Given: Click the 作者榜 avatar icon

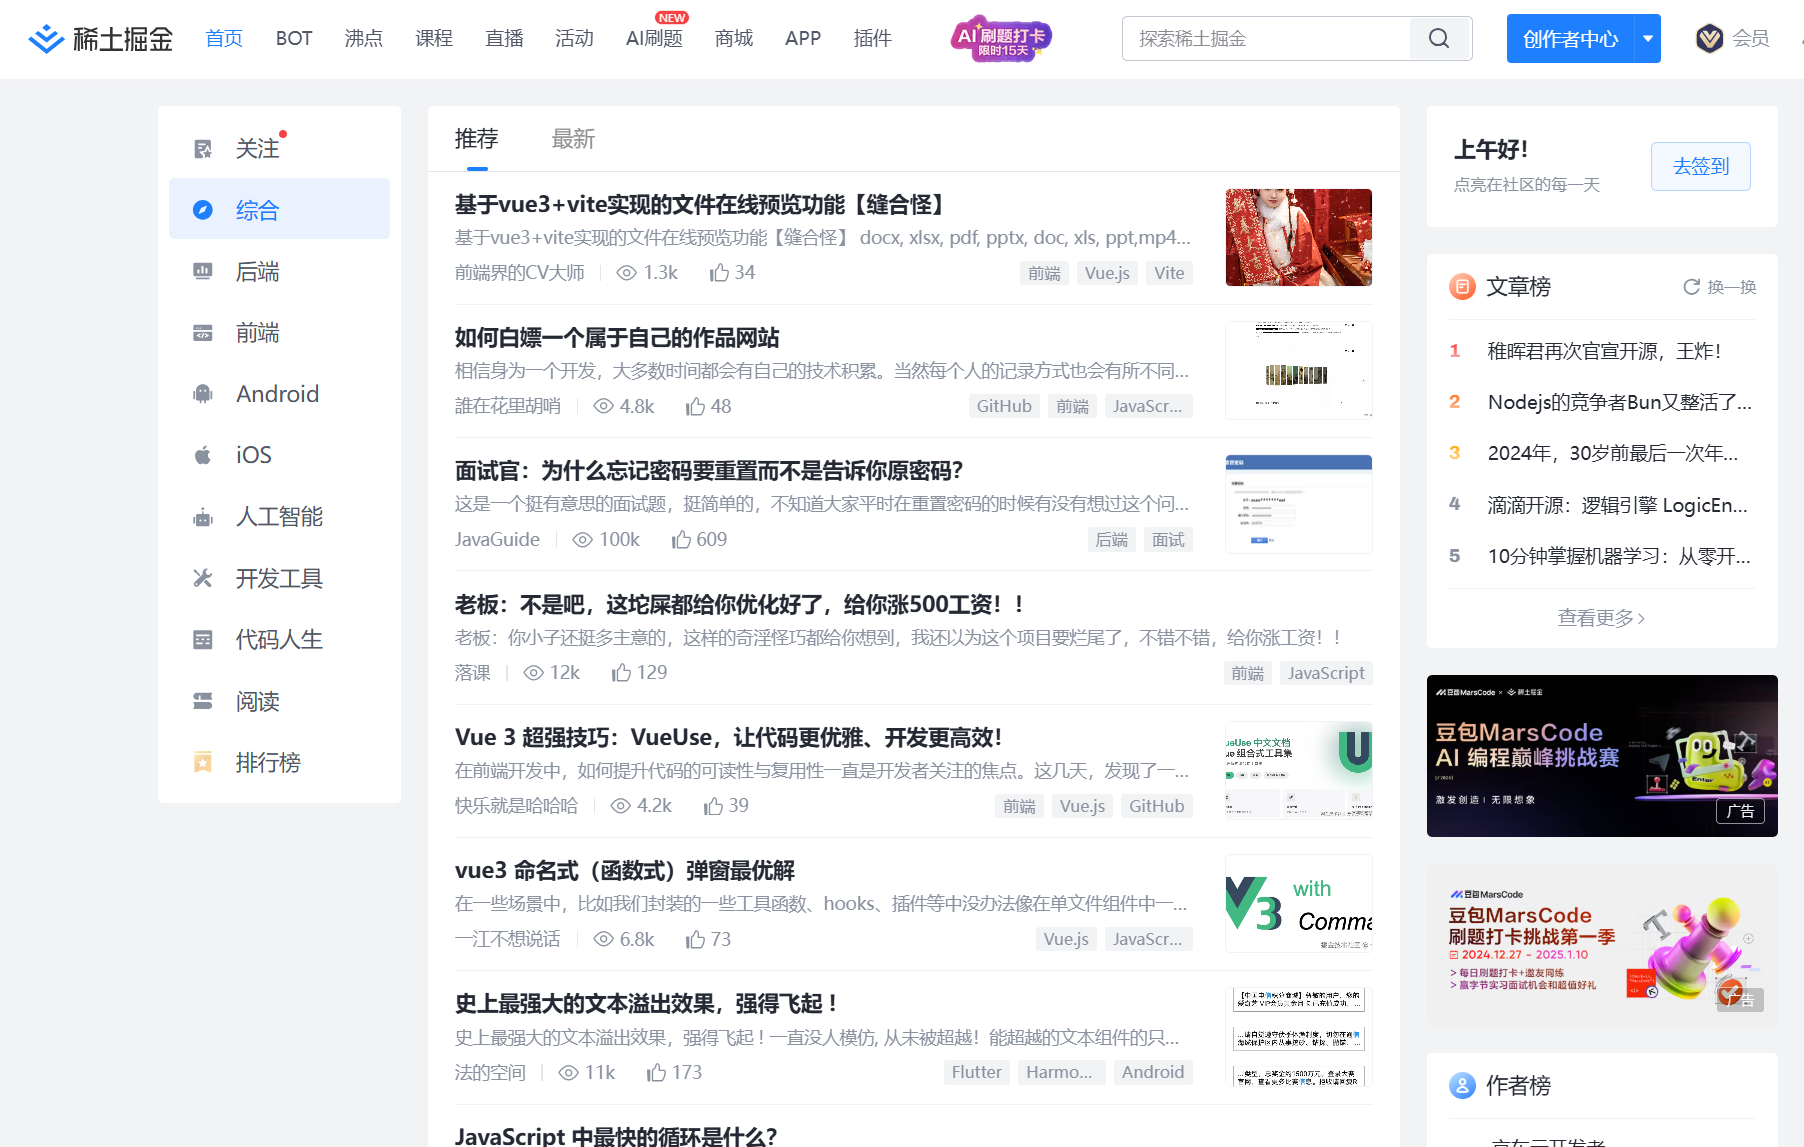Looking at the screenshot, I should 1462,1085.
